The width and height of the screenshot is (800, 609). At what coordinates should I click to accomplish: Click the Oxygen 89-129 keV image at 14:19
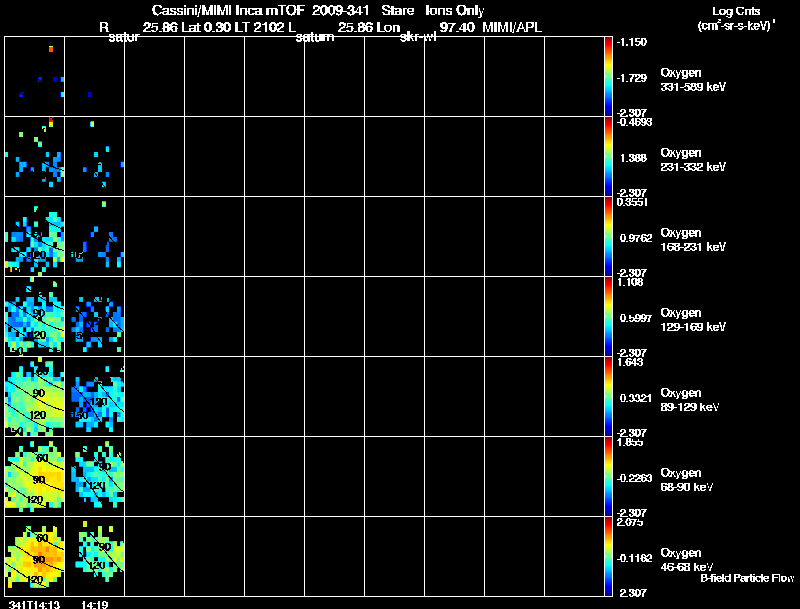pyautogui.click(x=94, y=397)
